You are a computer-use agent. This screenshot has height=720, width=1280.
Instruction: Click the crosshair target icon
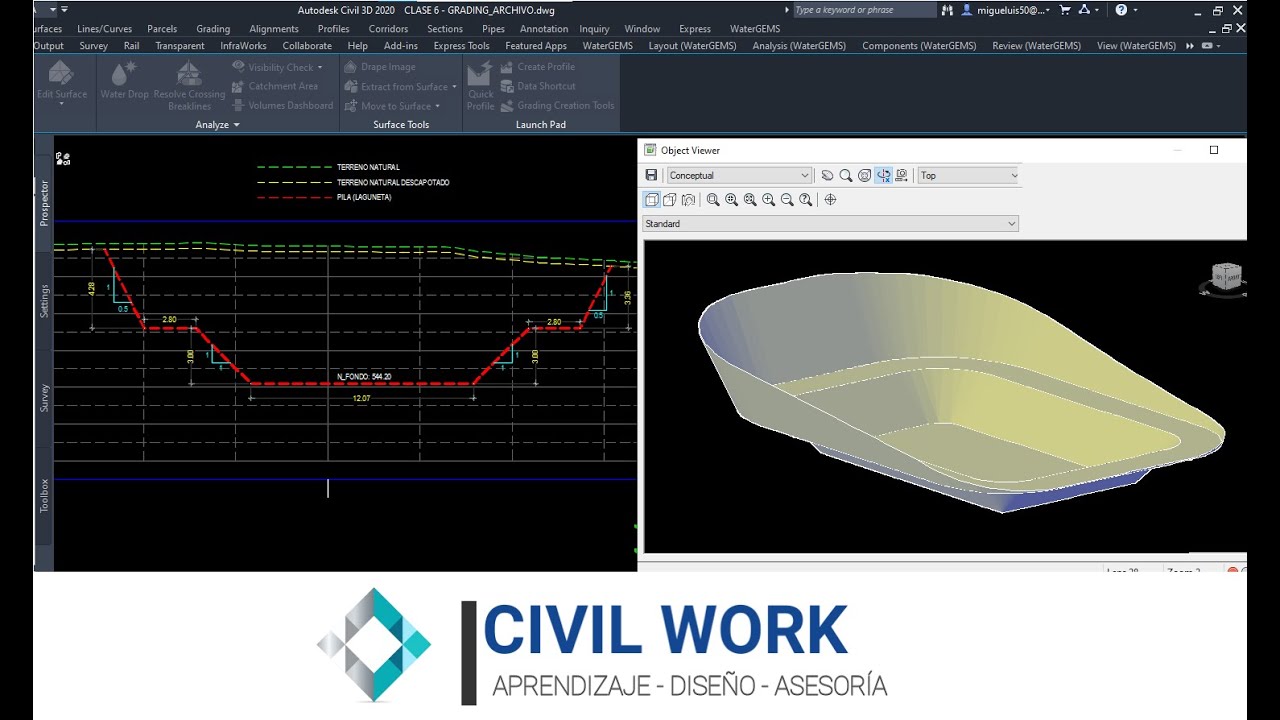[x=830, y=200]
